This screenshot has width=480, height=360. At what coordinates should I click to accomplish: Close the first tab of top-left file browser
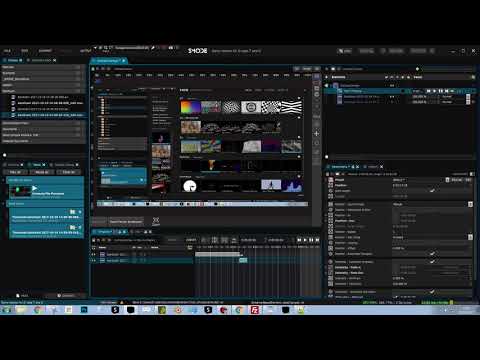pos(21,60)
